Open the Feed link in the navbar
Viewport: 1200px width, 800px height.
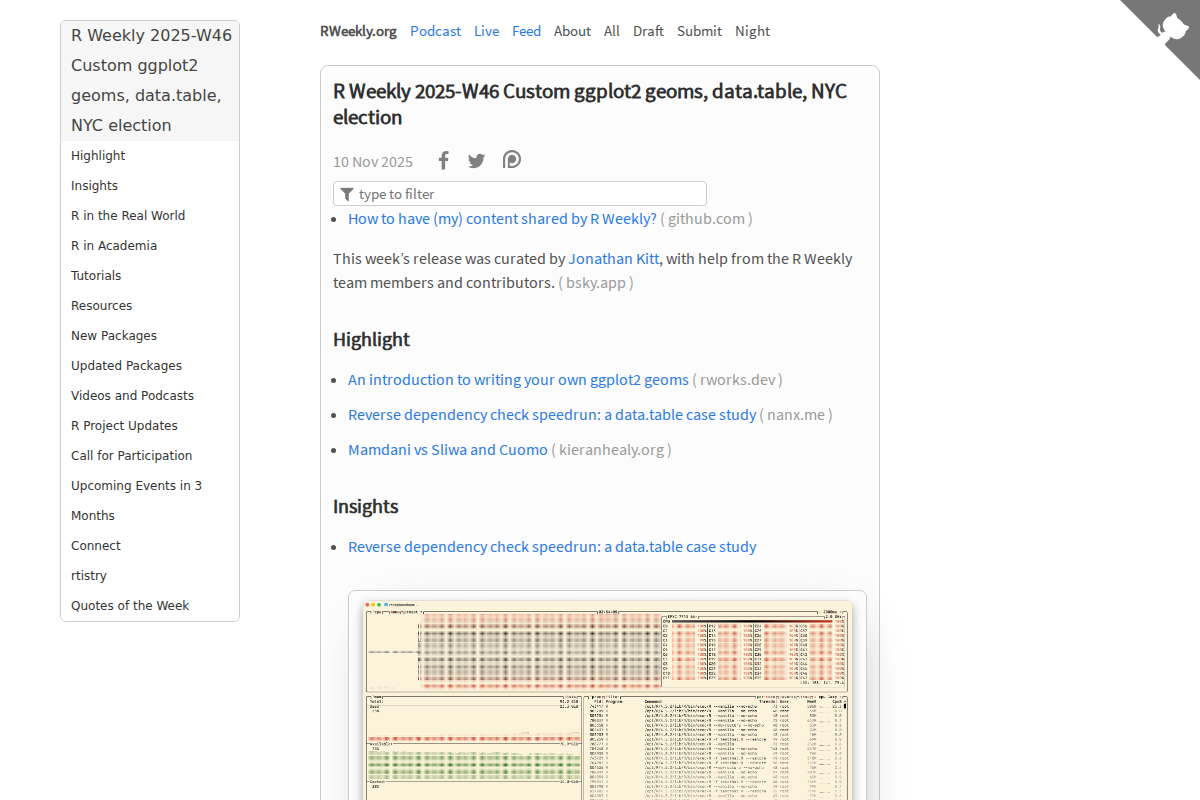click(x=526, y=31)
